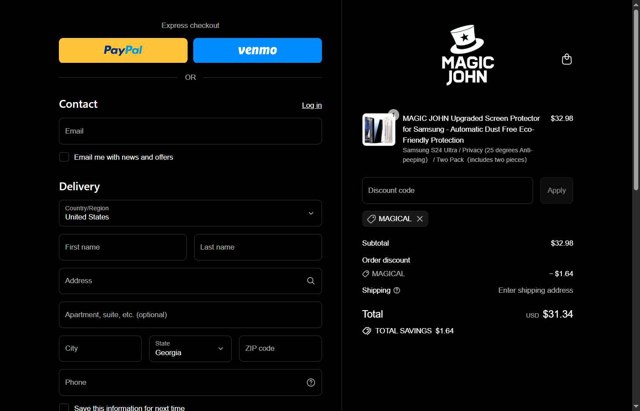Remove the MAGICAL discount code
Screen dimensions: 640x411
tap(420, 219)
